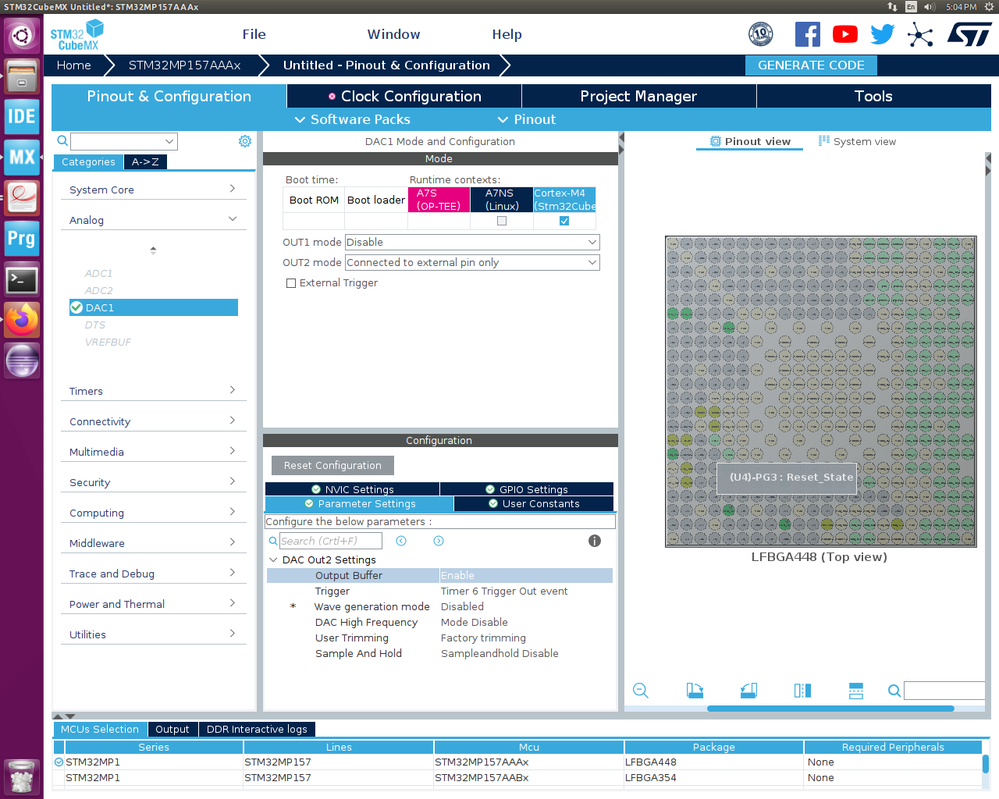This screenshot has height=799, width=999.
Task: Open the DDR Interactive logs tab
Action: [257, 729]
